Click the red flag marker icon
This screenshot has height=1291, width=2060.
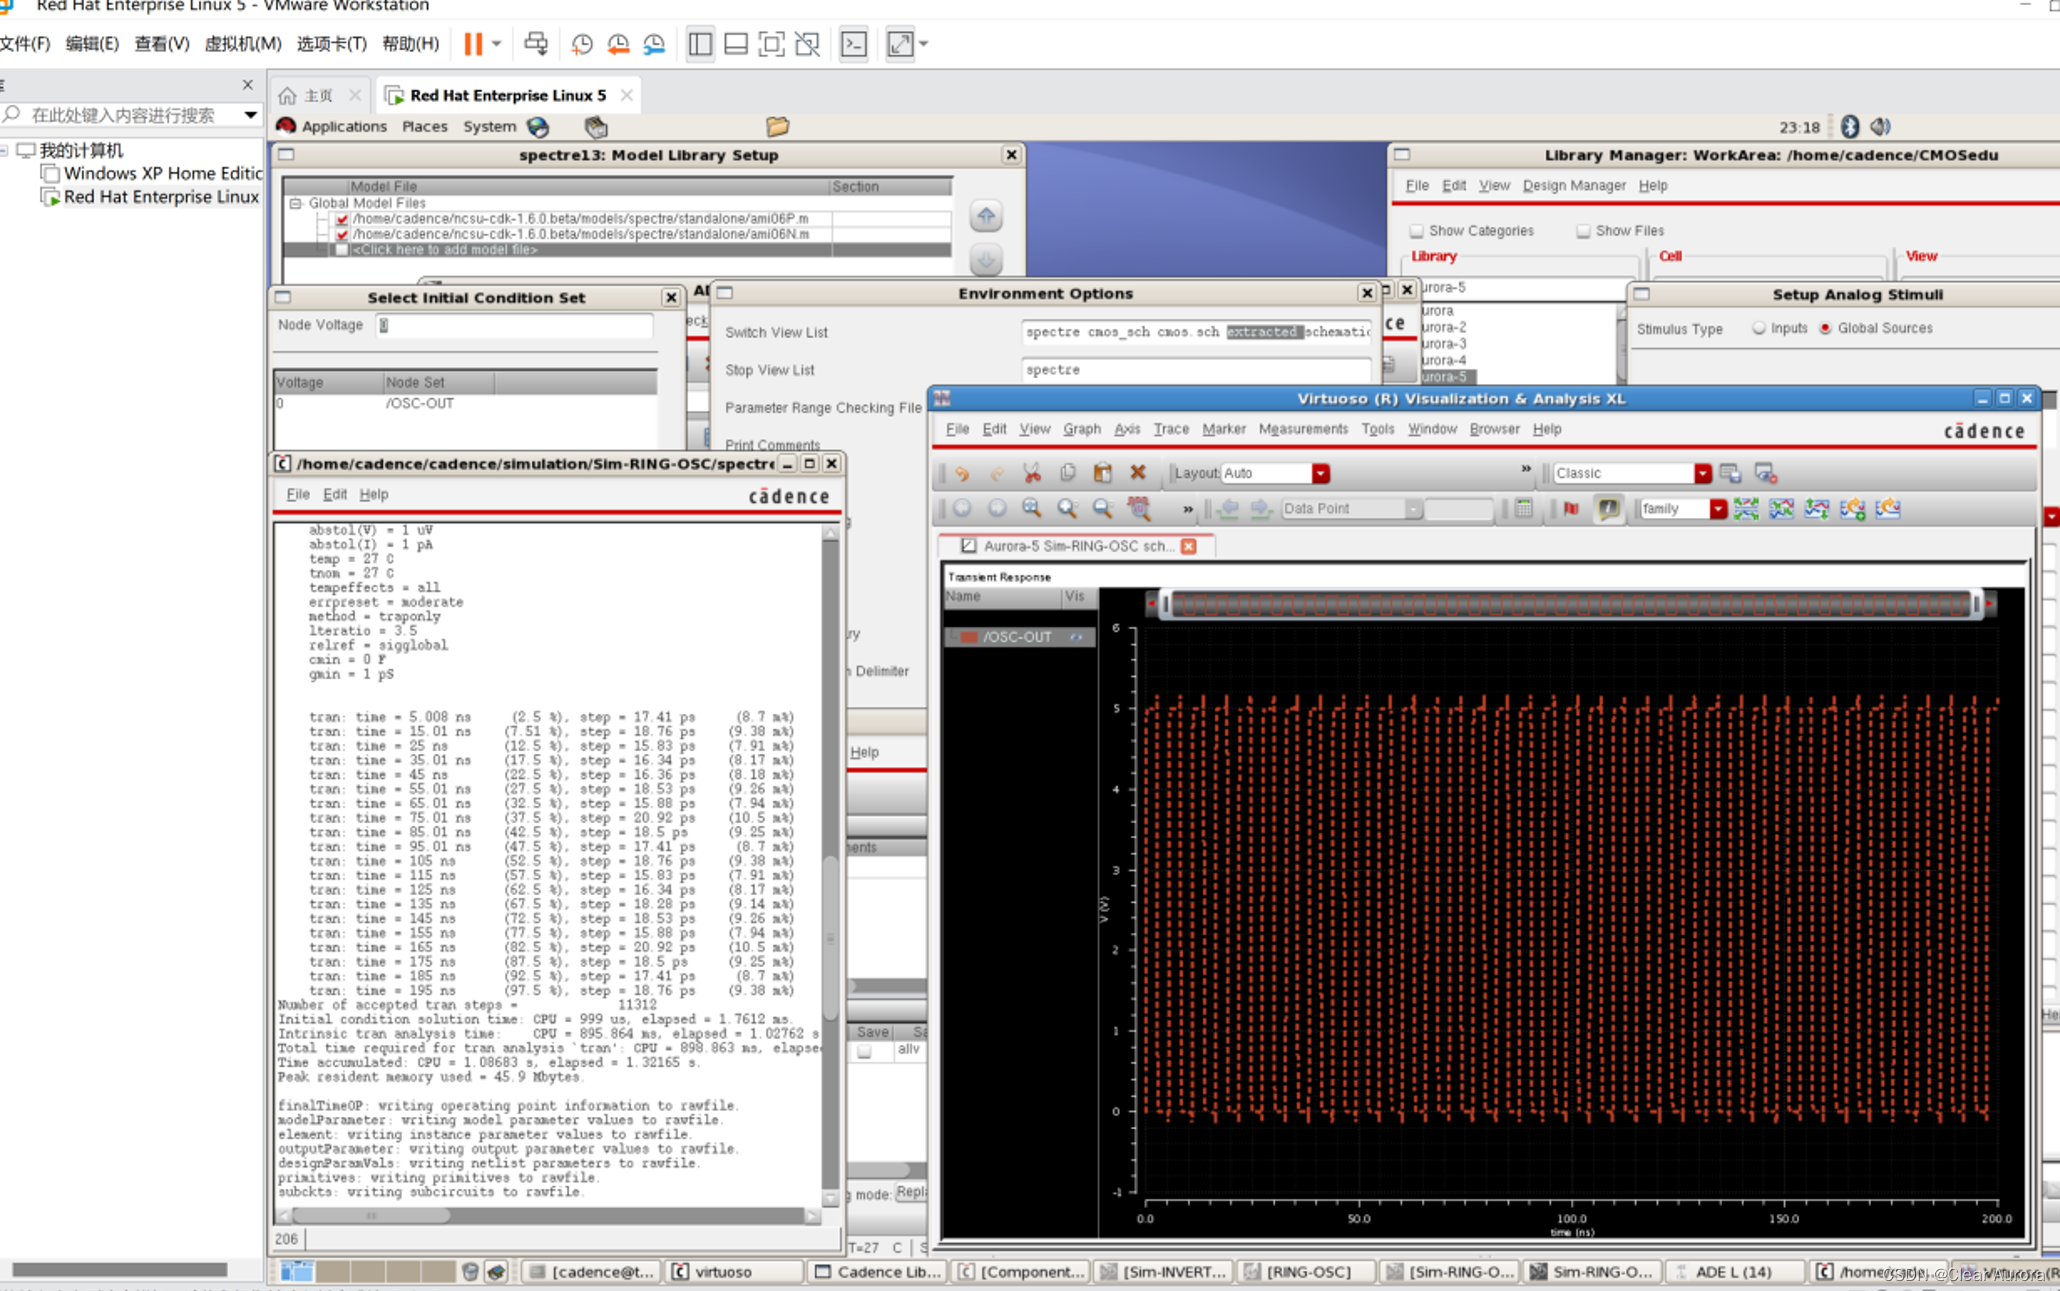[1571, 508]
